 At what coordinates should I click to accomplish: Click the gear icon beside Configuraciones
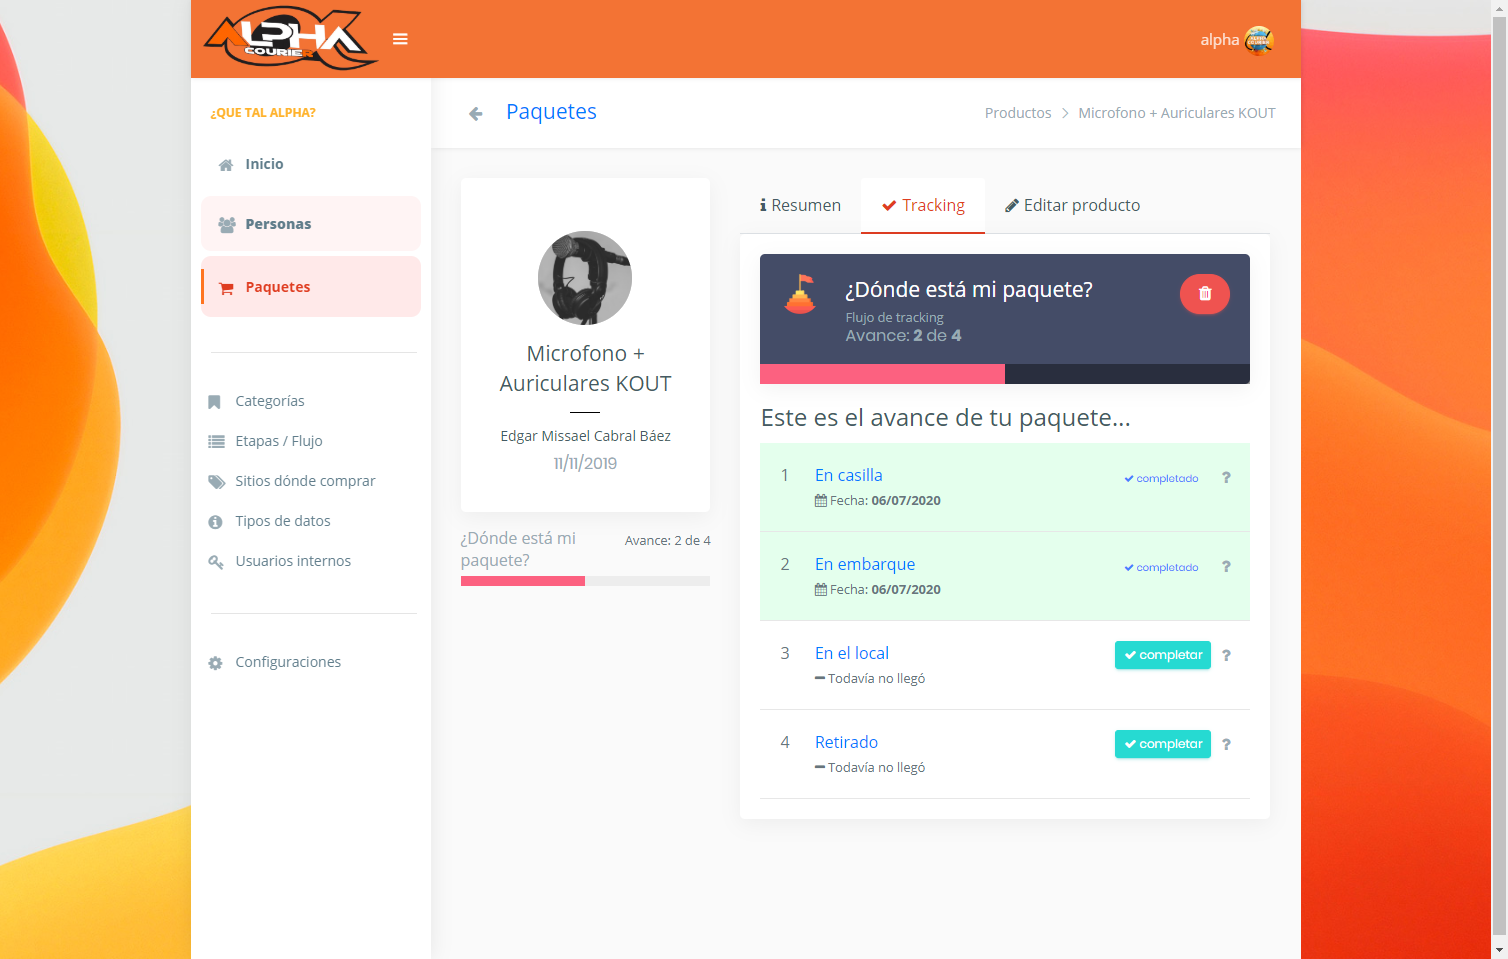coord(215,663)
